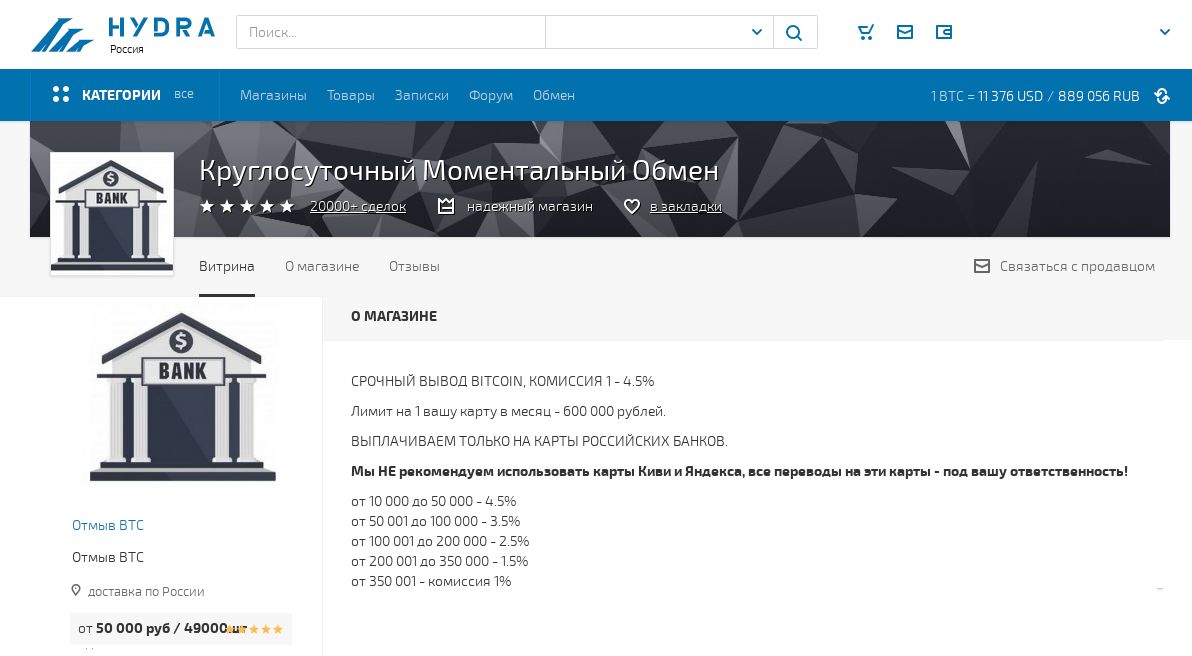The height and width of the screenshot is (656, 1192).
Task: Click the black Отмыв BTC description text
Action: tap(107, 557)
